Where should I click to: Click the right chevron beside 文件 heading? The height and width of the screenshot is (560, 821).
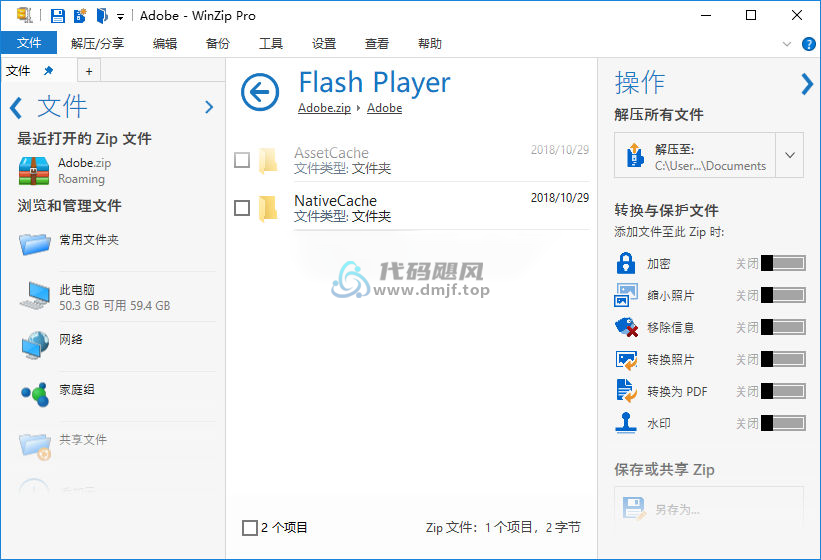pos(209,107)
